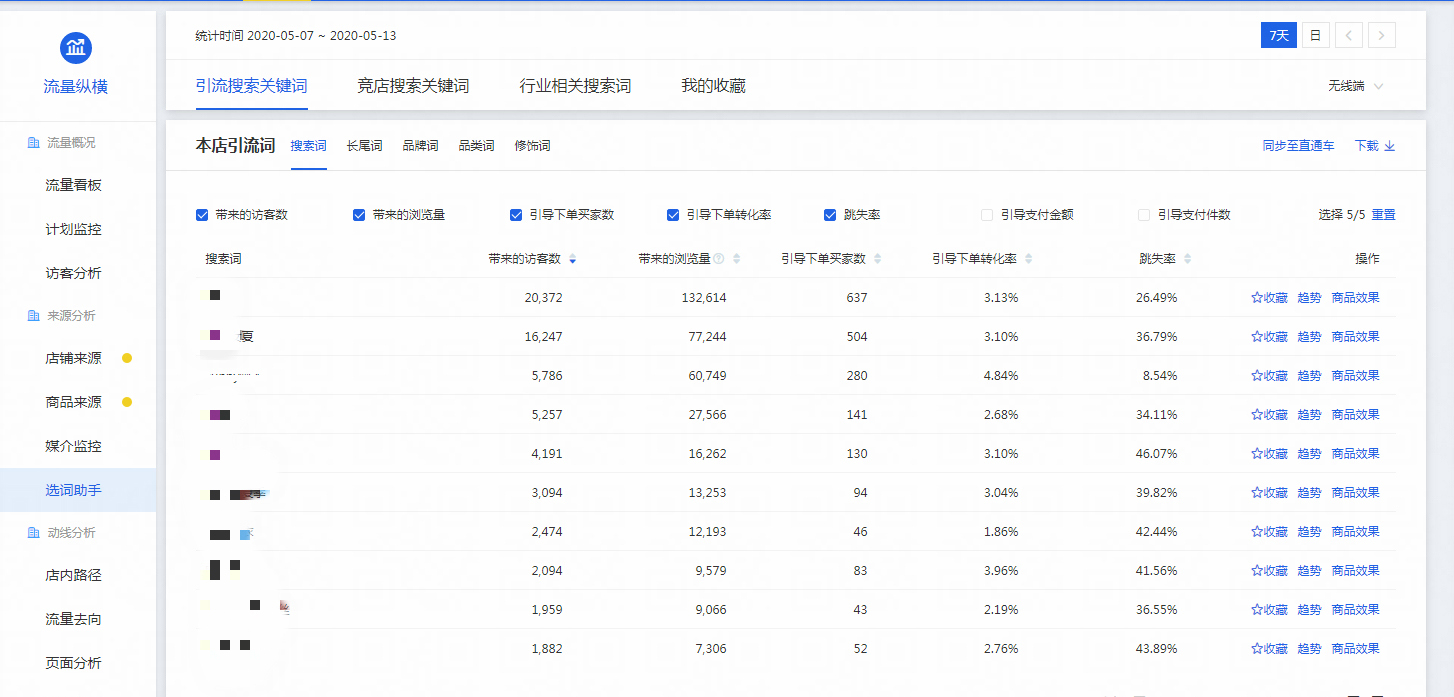Sort by 带来的浏览量 column arrows

tap(737, 259)
